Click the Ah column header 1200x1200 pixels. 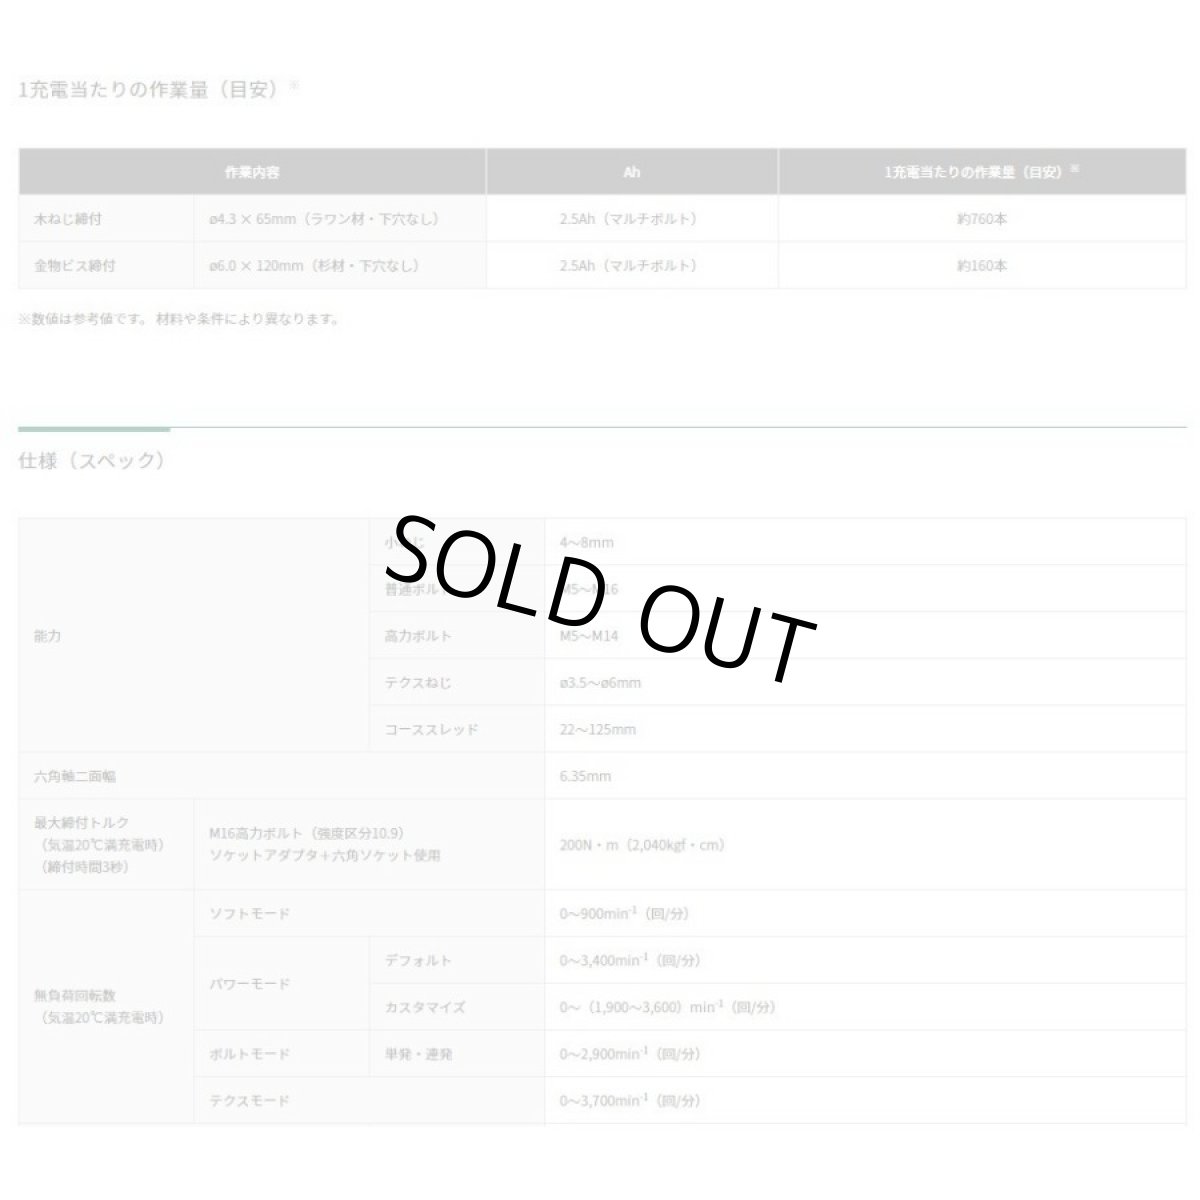632,172
